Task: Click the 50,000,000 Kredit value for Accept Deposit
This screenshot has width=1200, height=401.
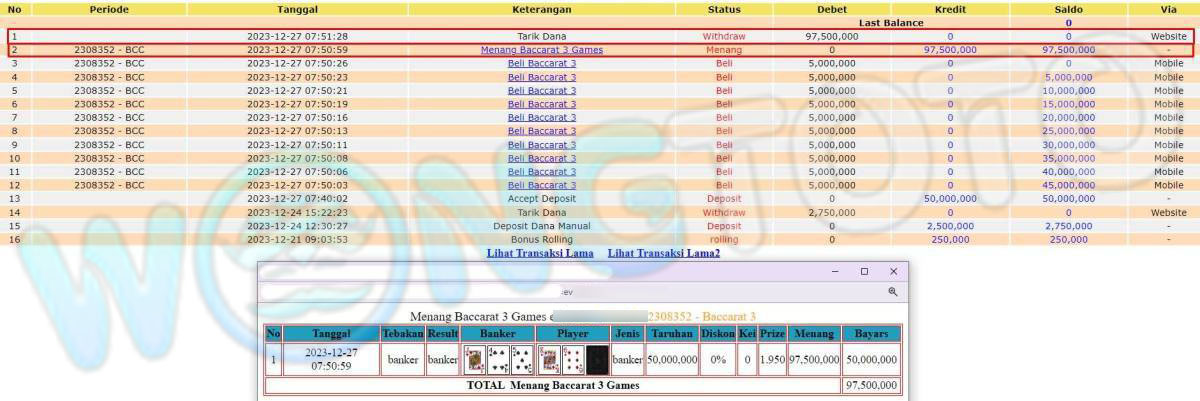Action: 949,199
